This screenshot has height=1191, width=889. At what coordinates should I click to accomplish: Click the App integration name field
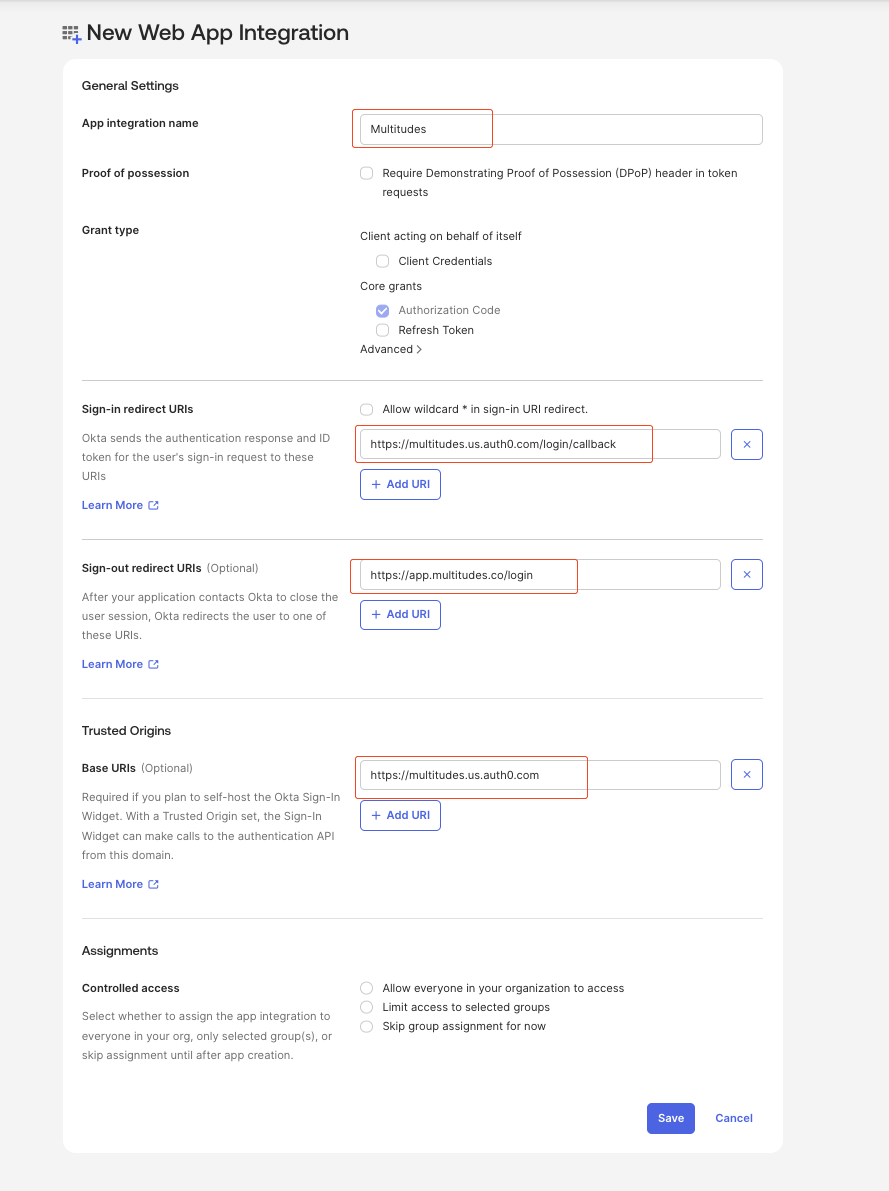[x=561, y=129]
